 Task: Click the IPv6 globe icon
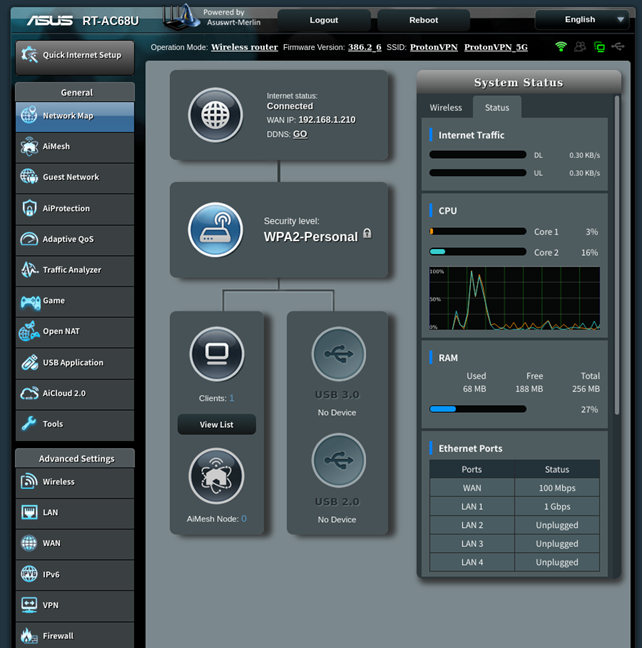tap(29, 574)
